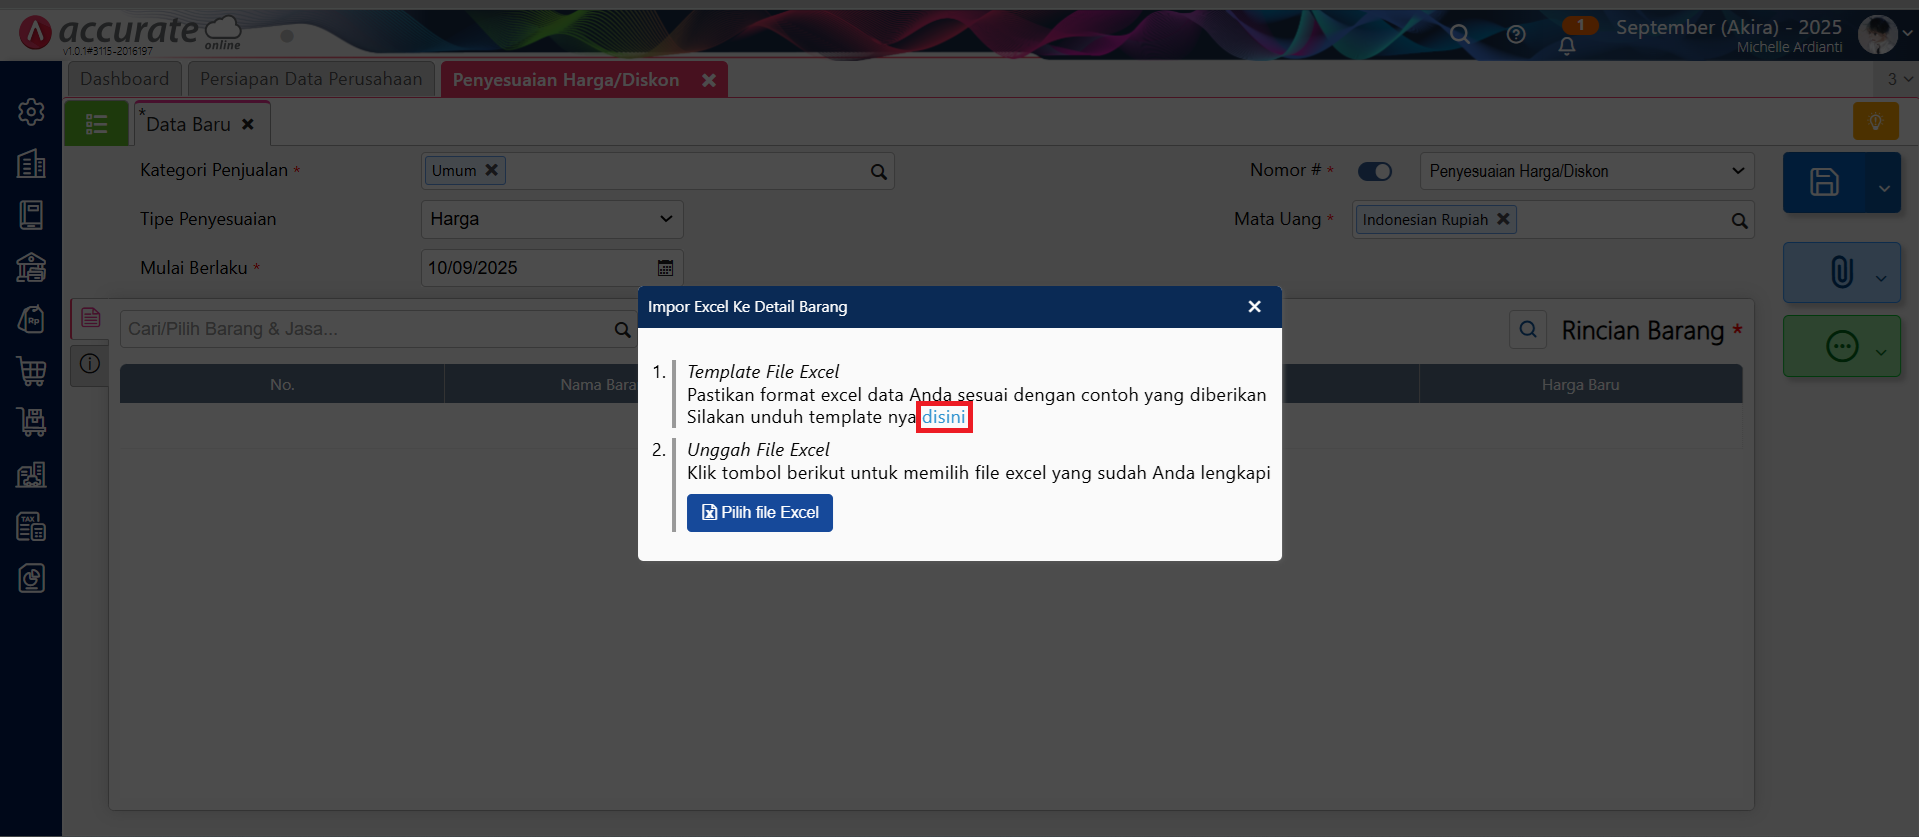Expand the Penyesuaian Harga/Diskon numbering dropdown
1919x837 pixels.
pos(1586,171)
